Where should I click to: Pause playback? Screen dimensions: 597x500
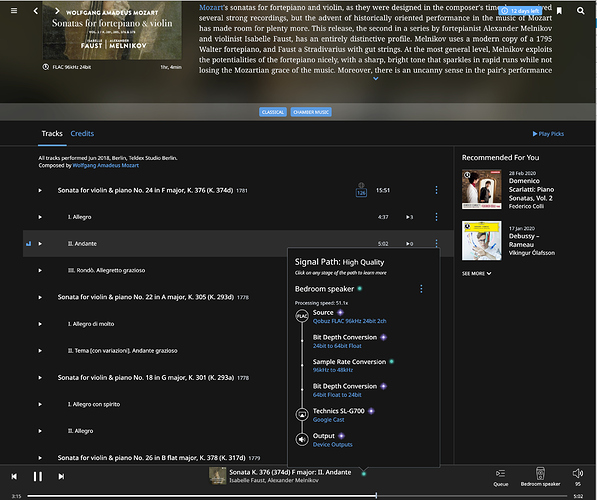(38, 476)
